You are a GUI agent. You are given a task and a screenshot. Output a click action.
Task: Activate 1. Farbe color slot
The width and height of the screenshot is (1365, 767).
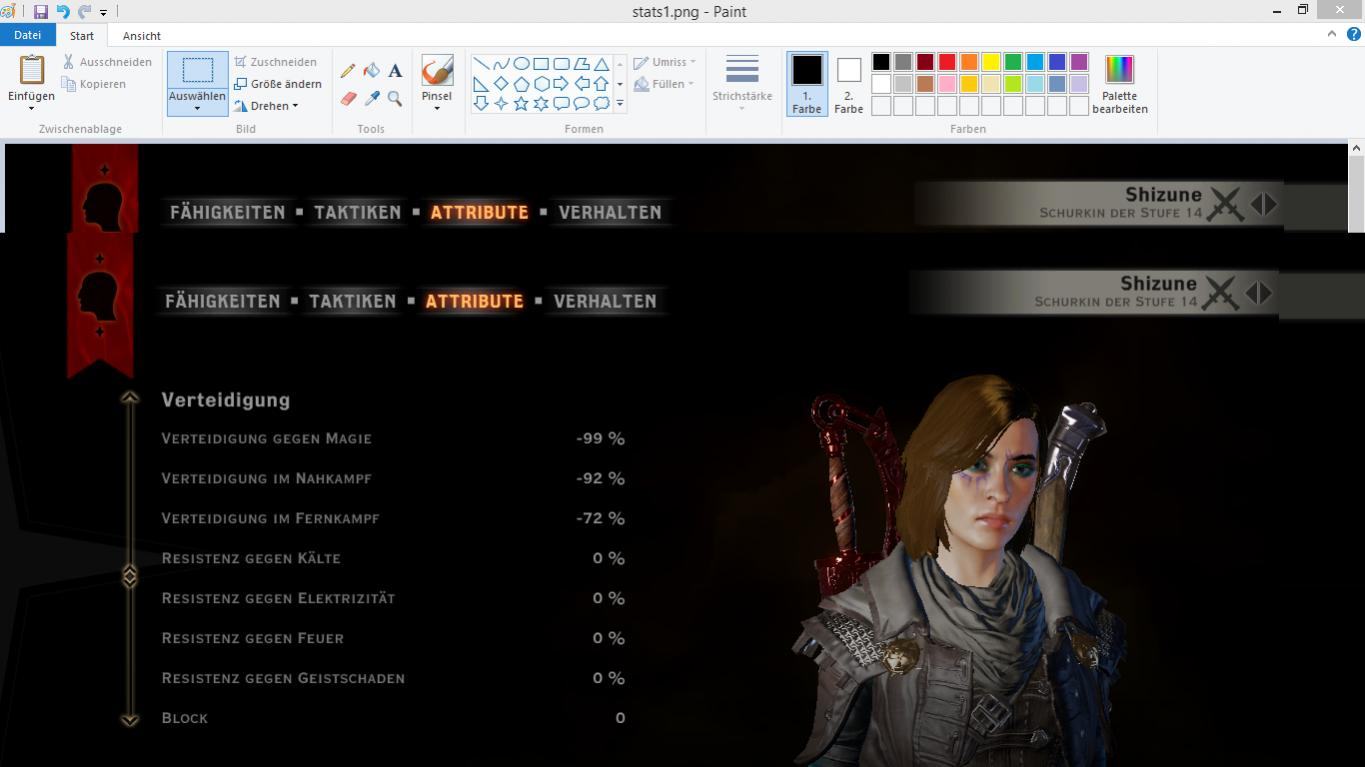click(807, 84)
